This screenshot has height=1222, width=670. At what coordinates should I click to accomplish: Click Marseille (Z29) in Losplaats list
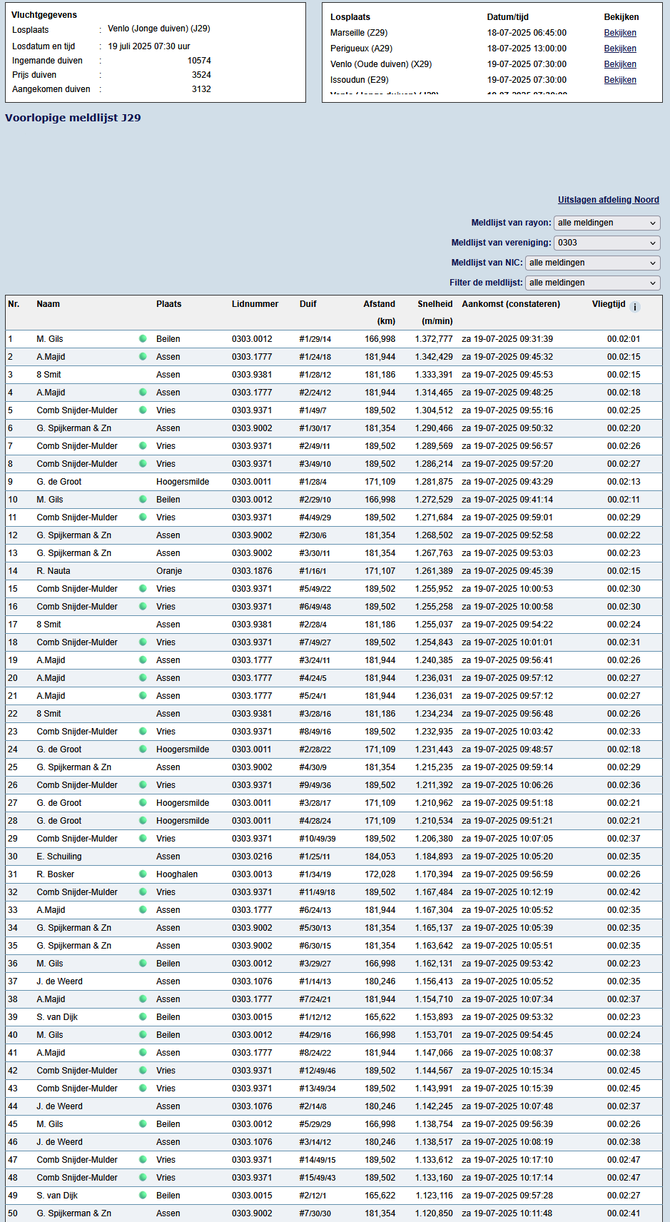(359, 32)
